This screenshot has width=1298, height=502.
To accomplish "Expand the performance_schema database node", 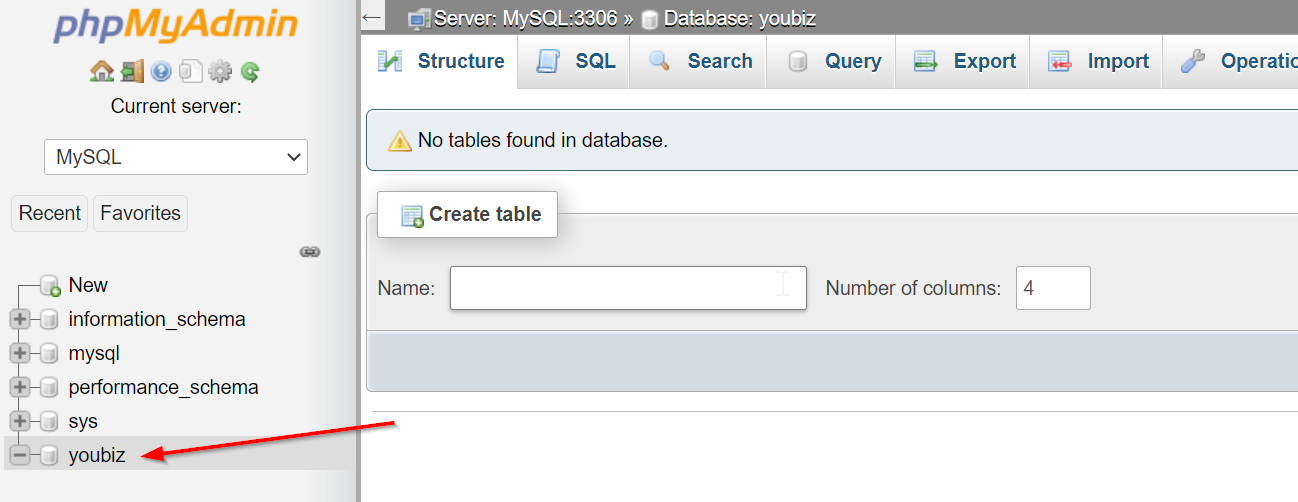I will point(19,388).
